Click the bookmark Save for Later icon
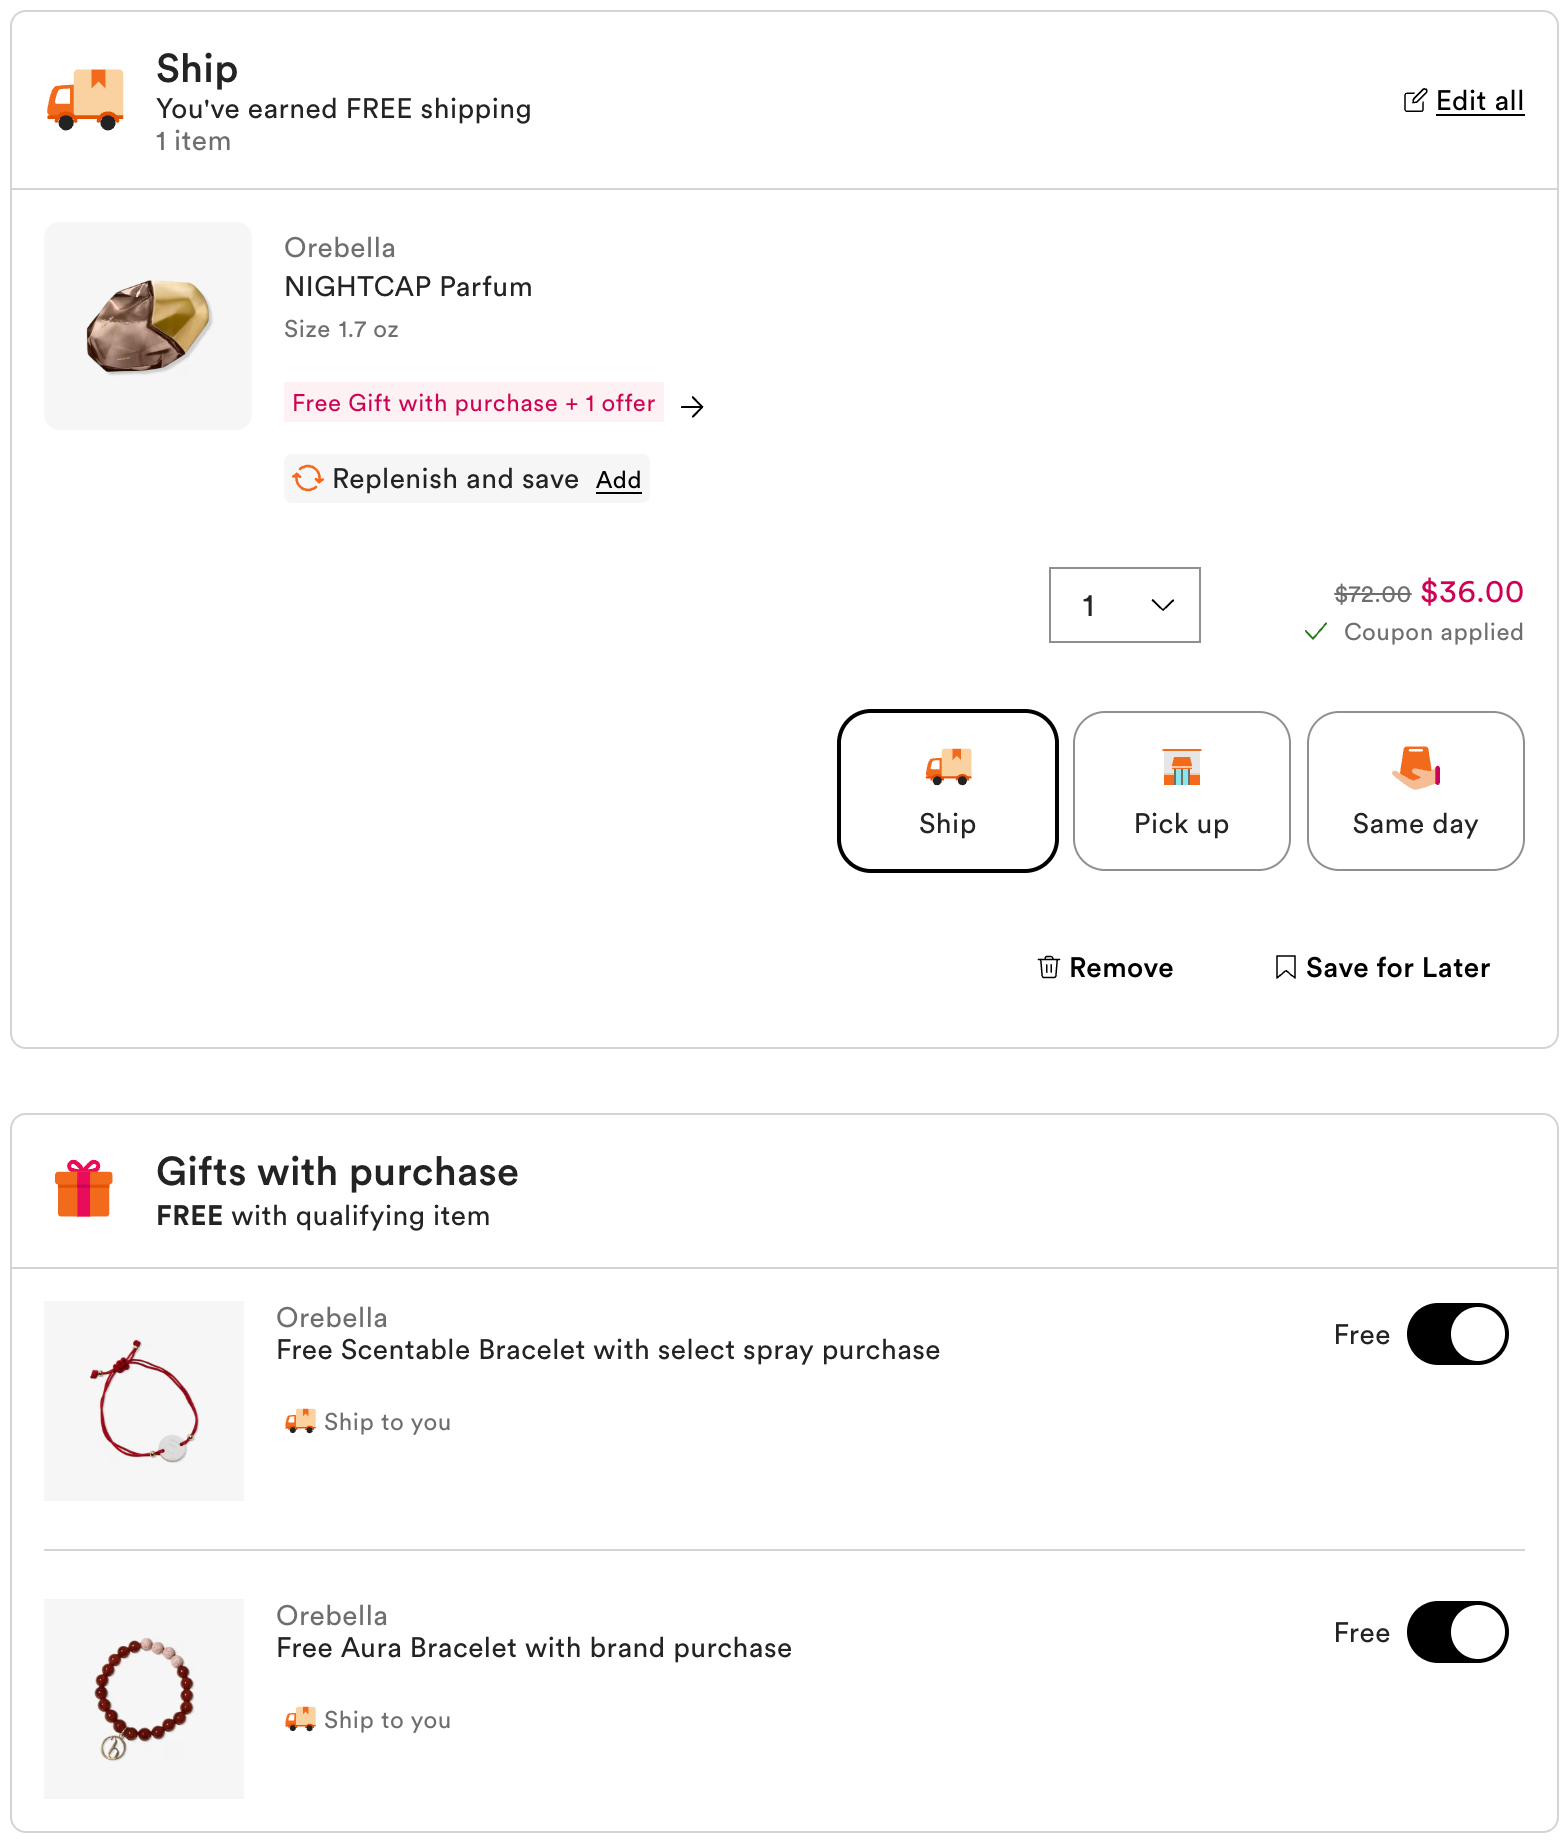The height and width of the screenshot is (1842, 1564). [1285, 967]
